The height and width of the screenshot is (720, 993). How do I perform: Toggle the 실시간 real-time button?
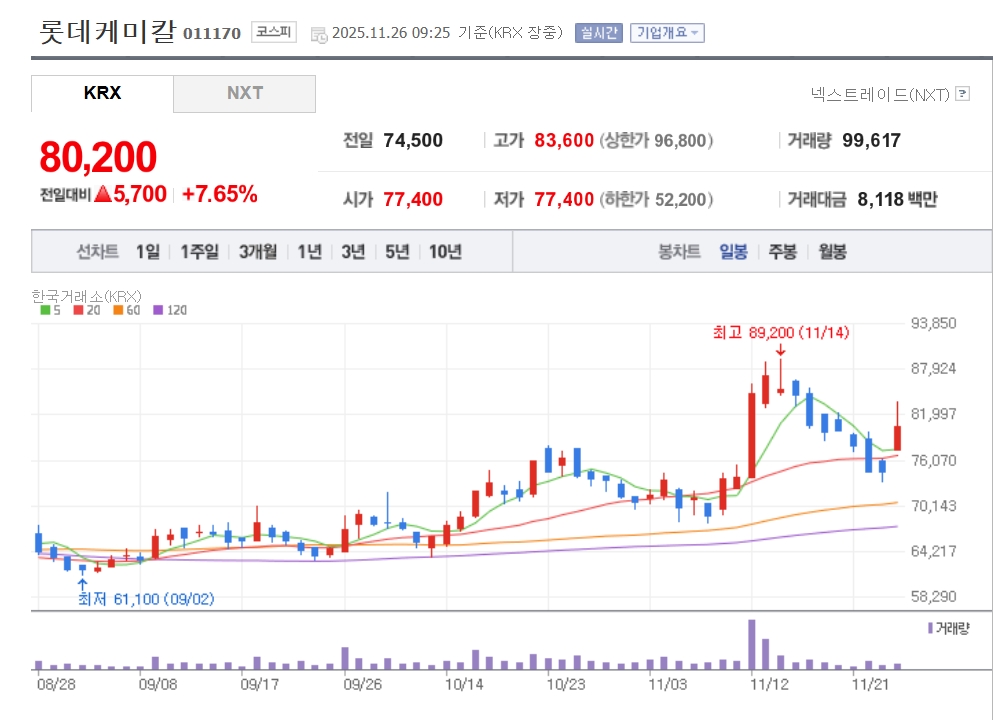[599, 32]
